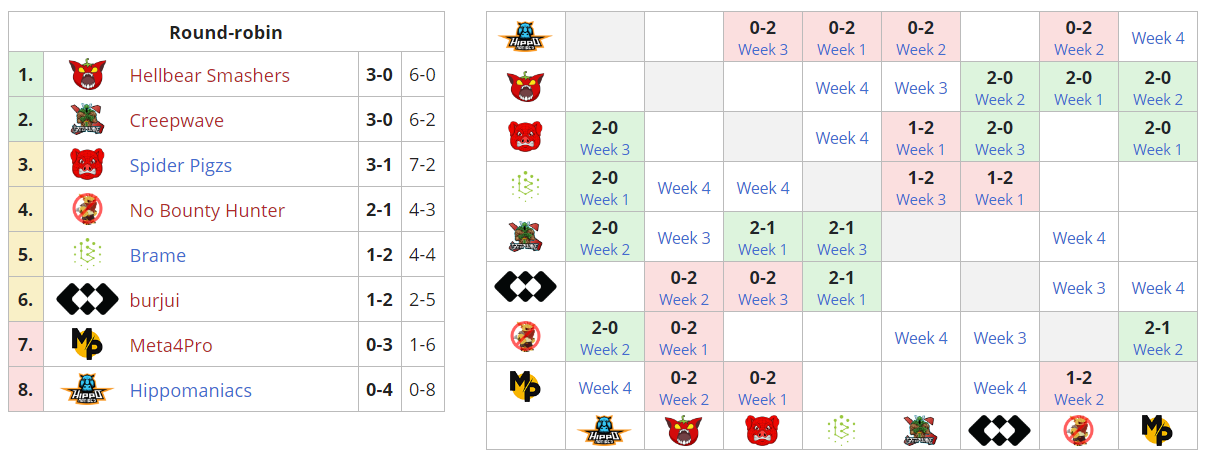Open the Hellbear Smashers team name link
1207x457 pixels.
[209, 76]
